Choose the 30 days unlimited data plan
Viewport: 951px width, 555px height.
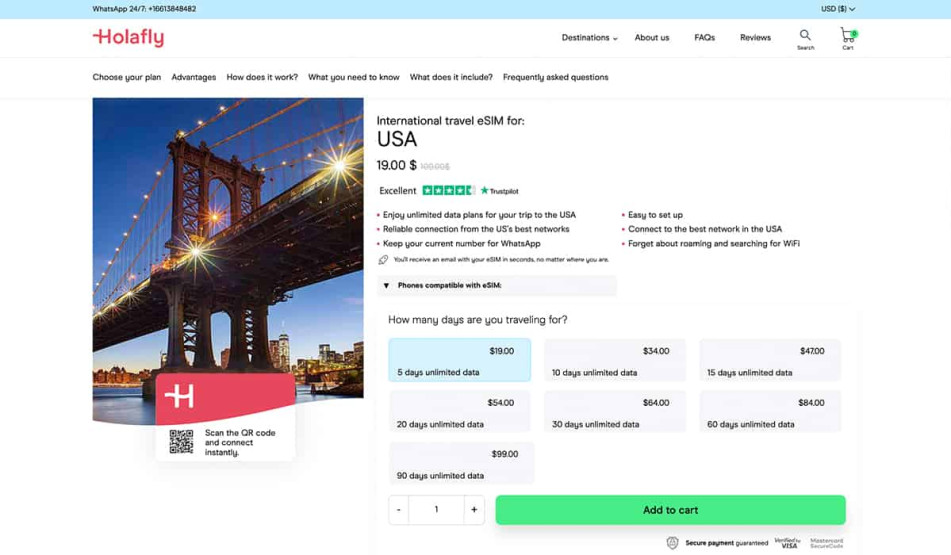click(x=615, y=412)
